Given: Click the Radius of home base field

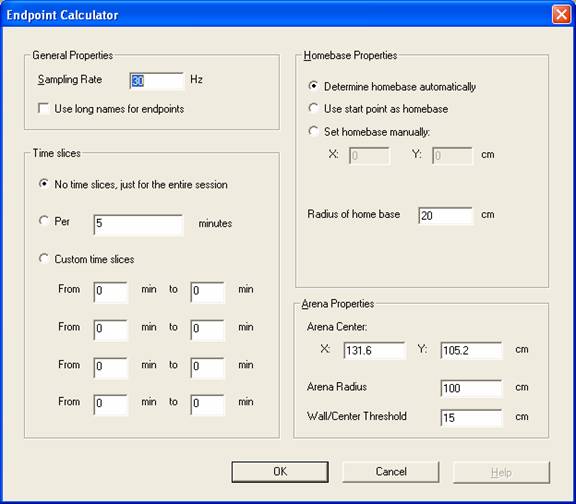Looking at the screenshot, I should tap(446, 215).
